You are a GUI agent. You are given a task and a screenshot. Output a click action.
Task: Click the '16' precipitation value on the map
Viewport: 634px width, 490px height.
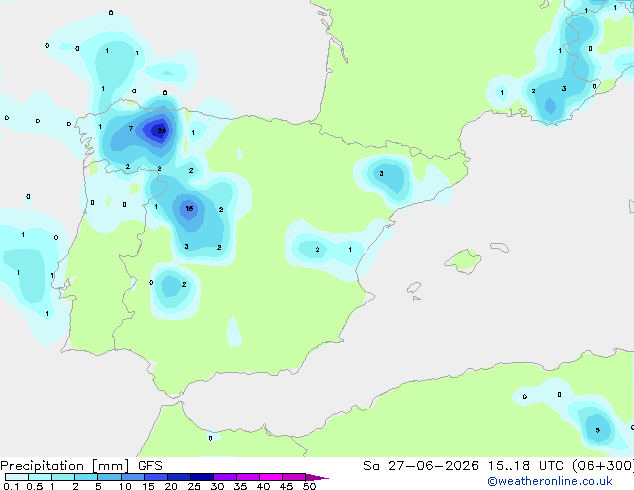pos(189,209)
